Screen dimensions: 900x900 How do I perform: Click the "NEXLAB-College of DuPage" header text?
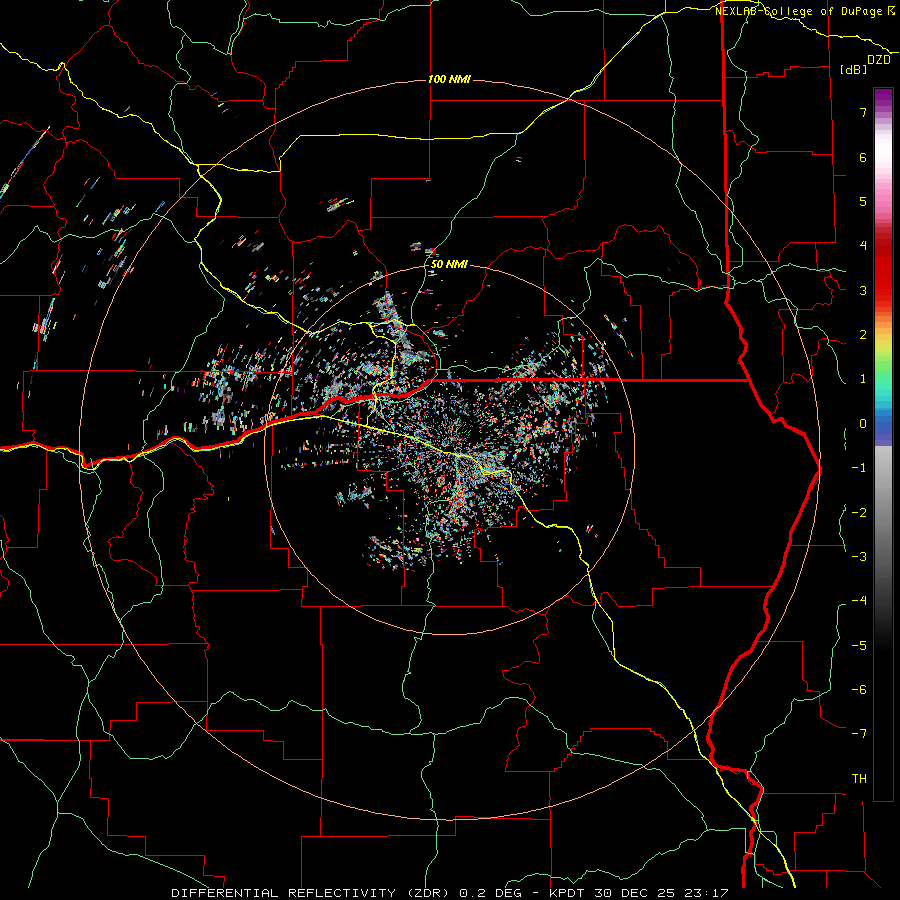800,11
